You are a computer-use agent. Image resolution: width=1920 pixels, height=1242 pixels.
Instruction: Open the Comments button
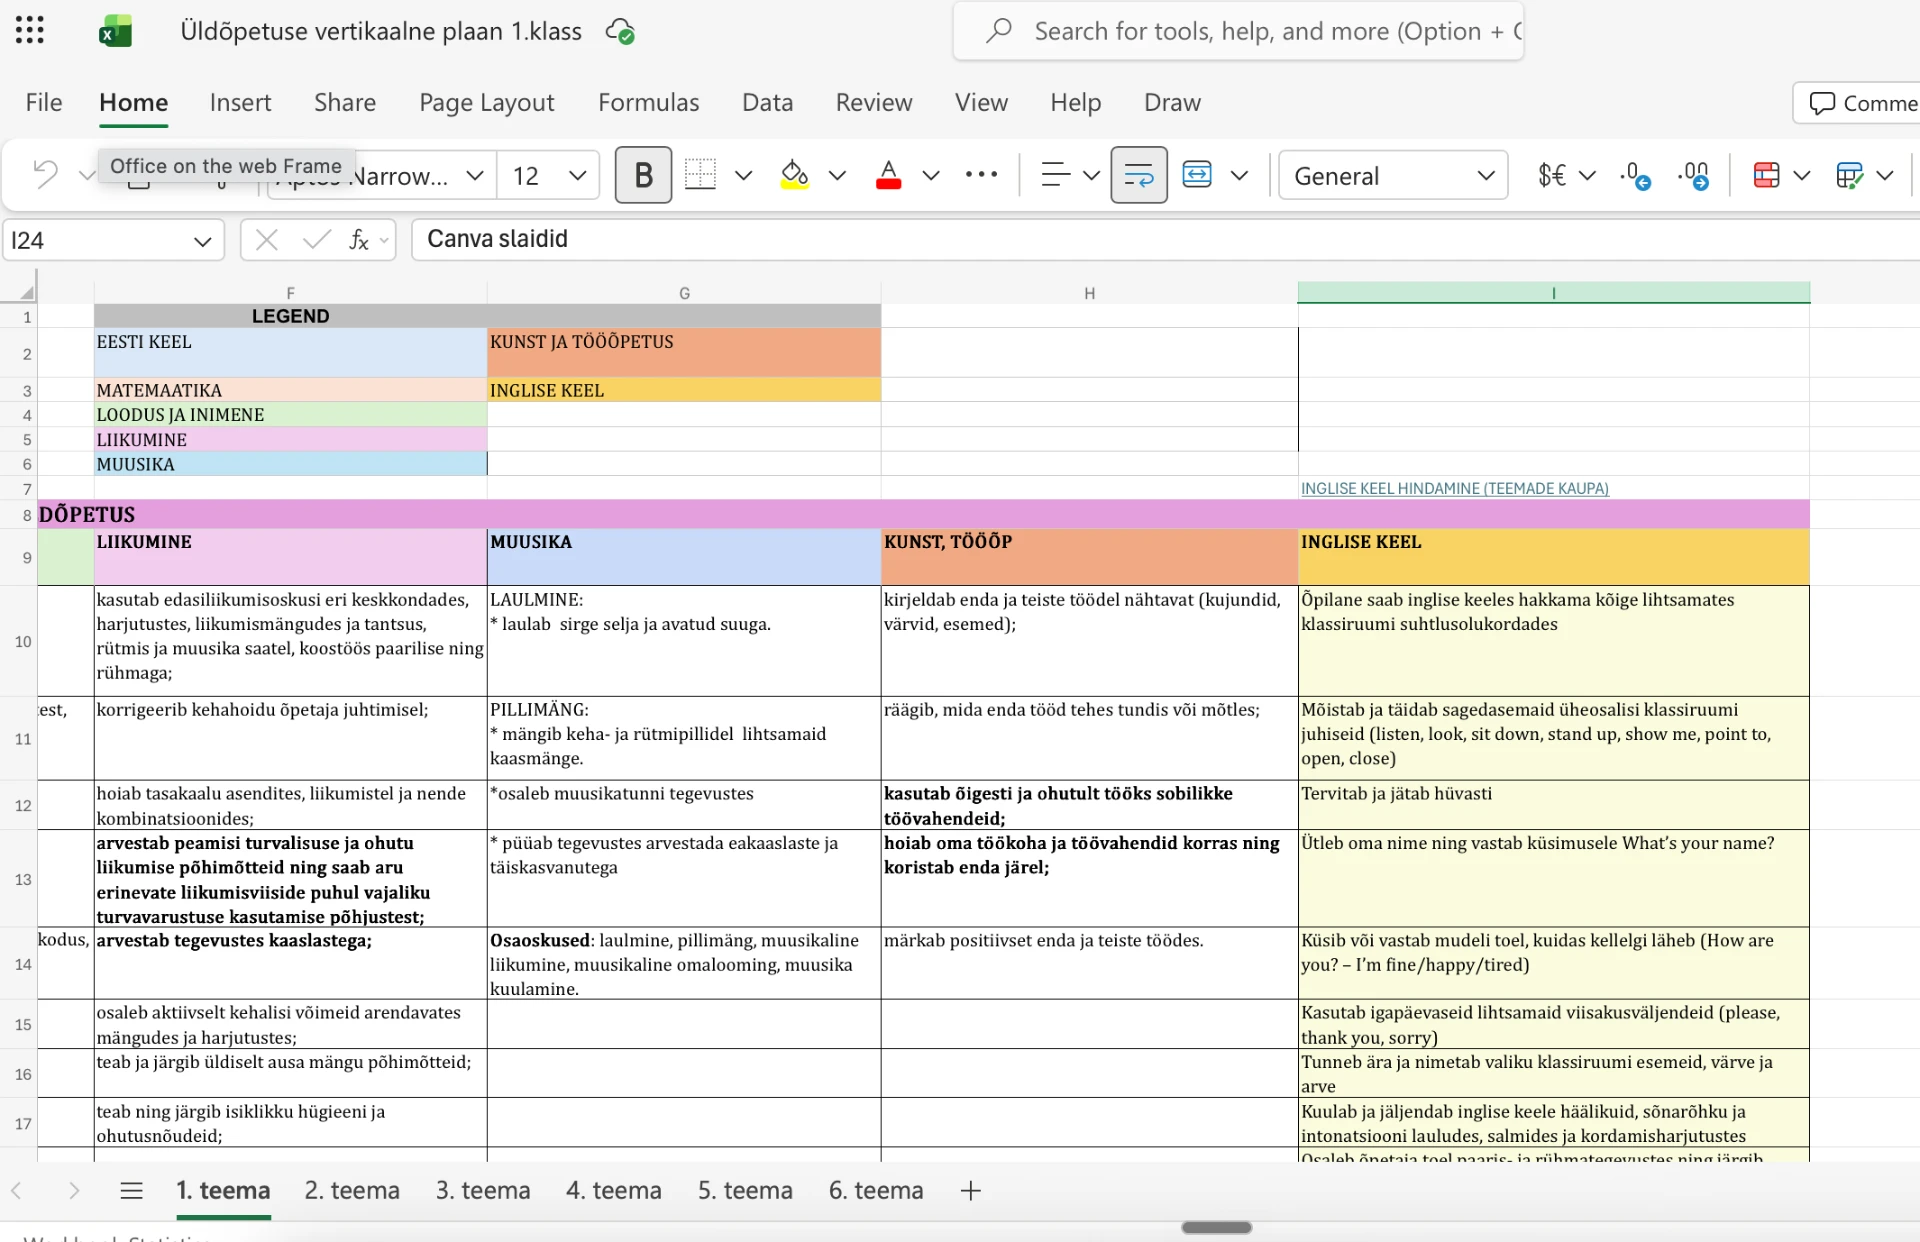tap(1858, 103)
